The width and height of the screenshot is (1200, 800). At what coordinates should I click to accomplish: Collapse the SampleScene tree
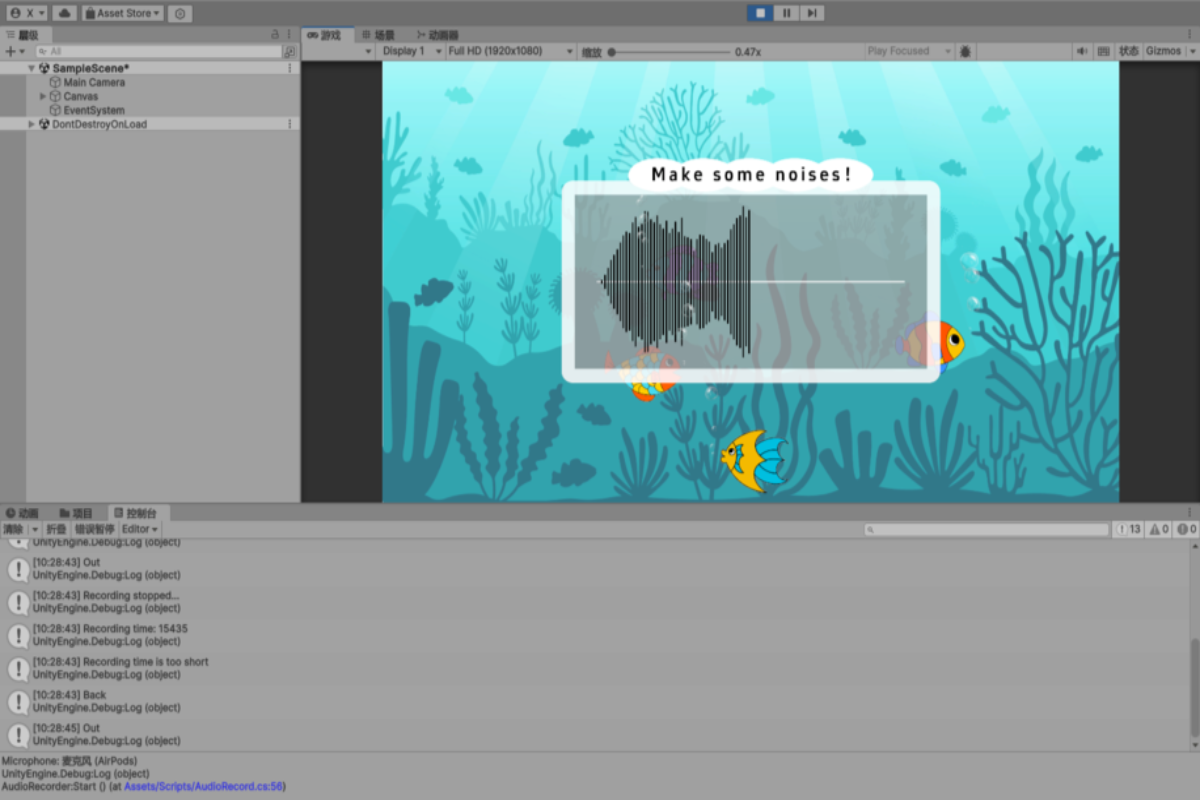point(32,68)
